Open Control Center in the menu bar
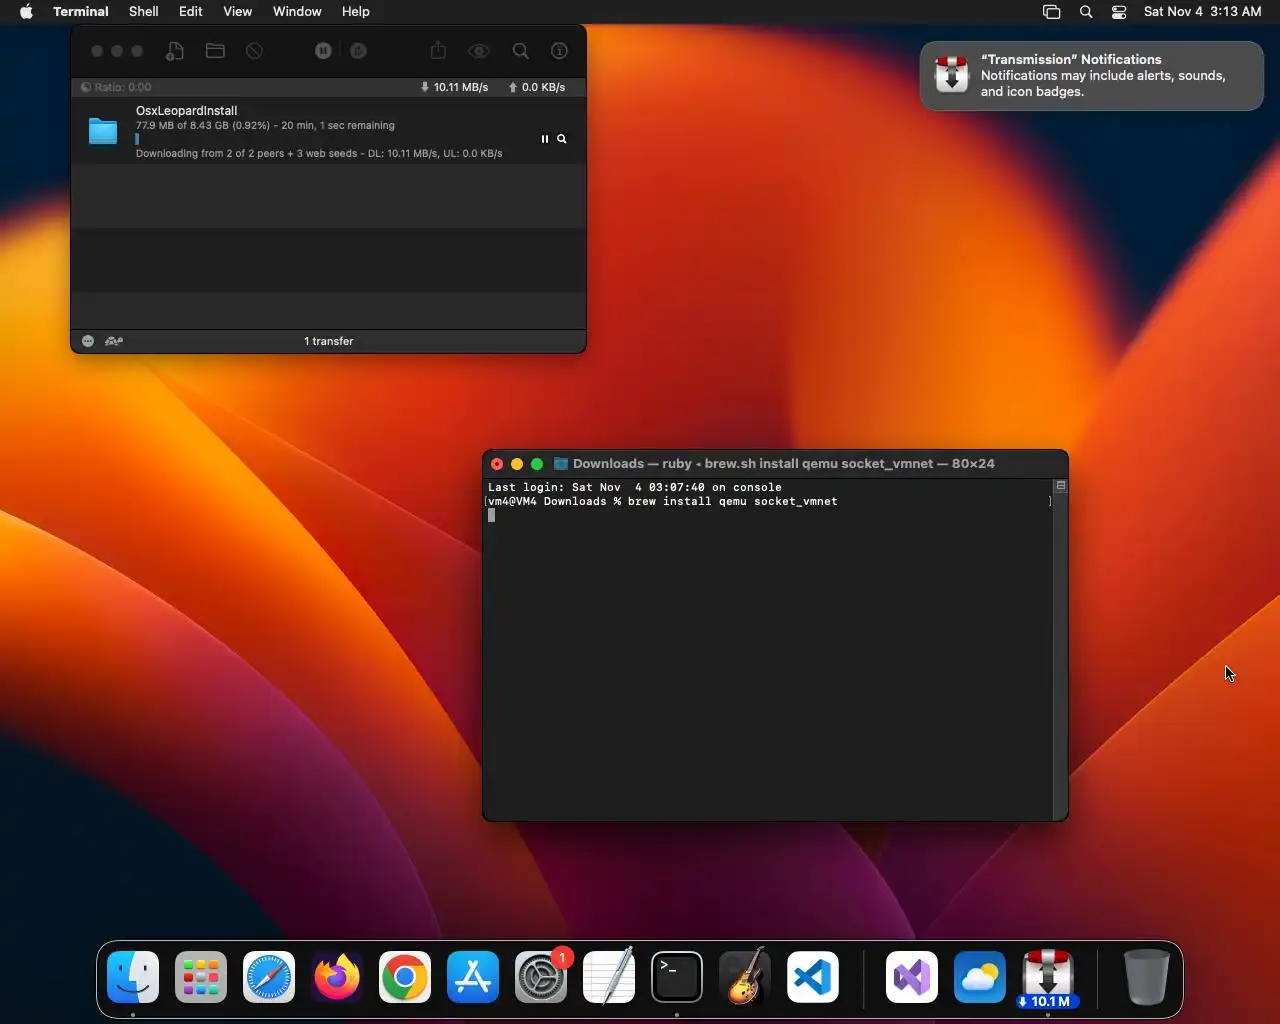1280x1024 pixels. click(1119, 12)
